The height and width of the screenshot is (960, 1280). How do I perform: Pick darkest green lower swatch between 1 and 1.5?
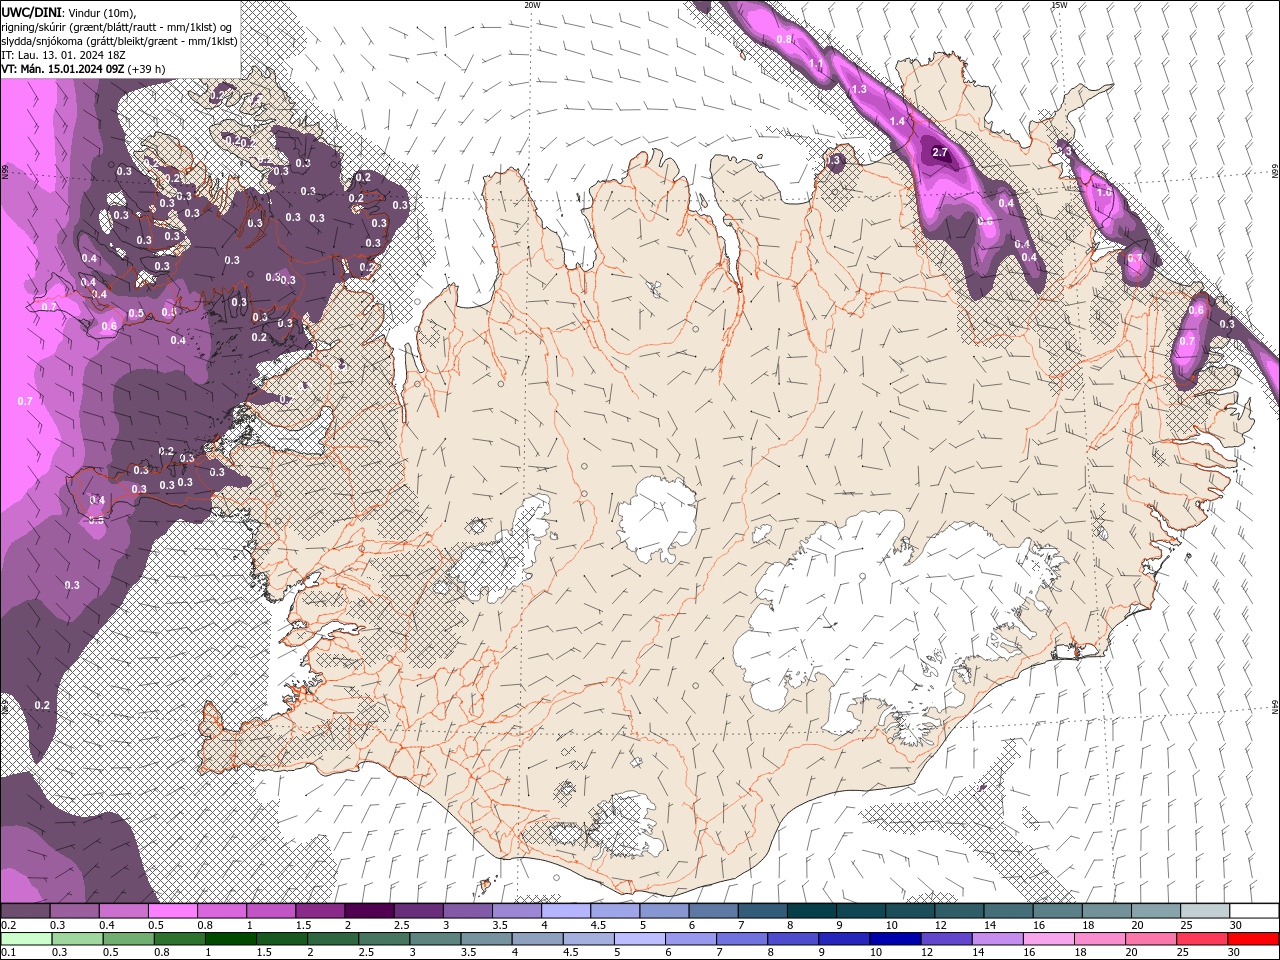point(230,939)
